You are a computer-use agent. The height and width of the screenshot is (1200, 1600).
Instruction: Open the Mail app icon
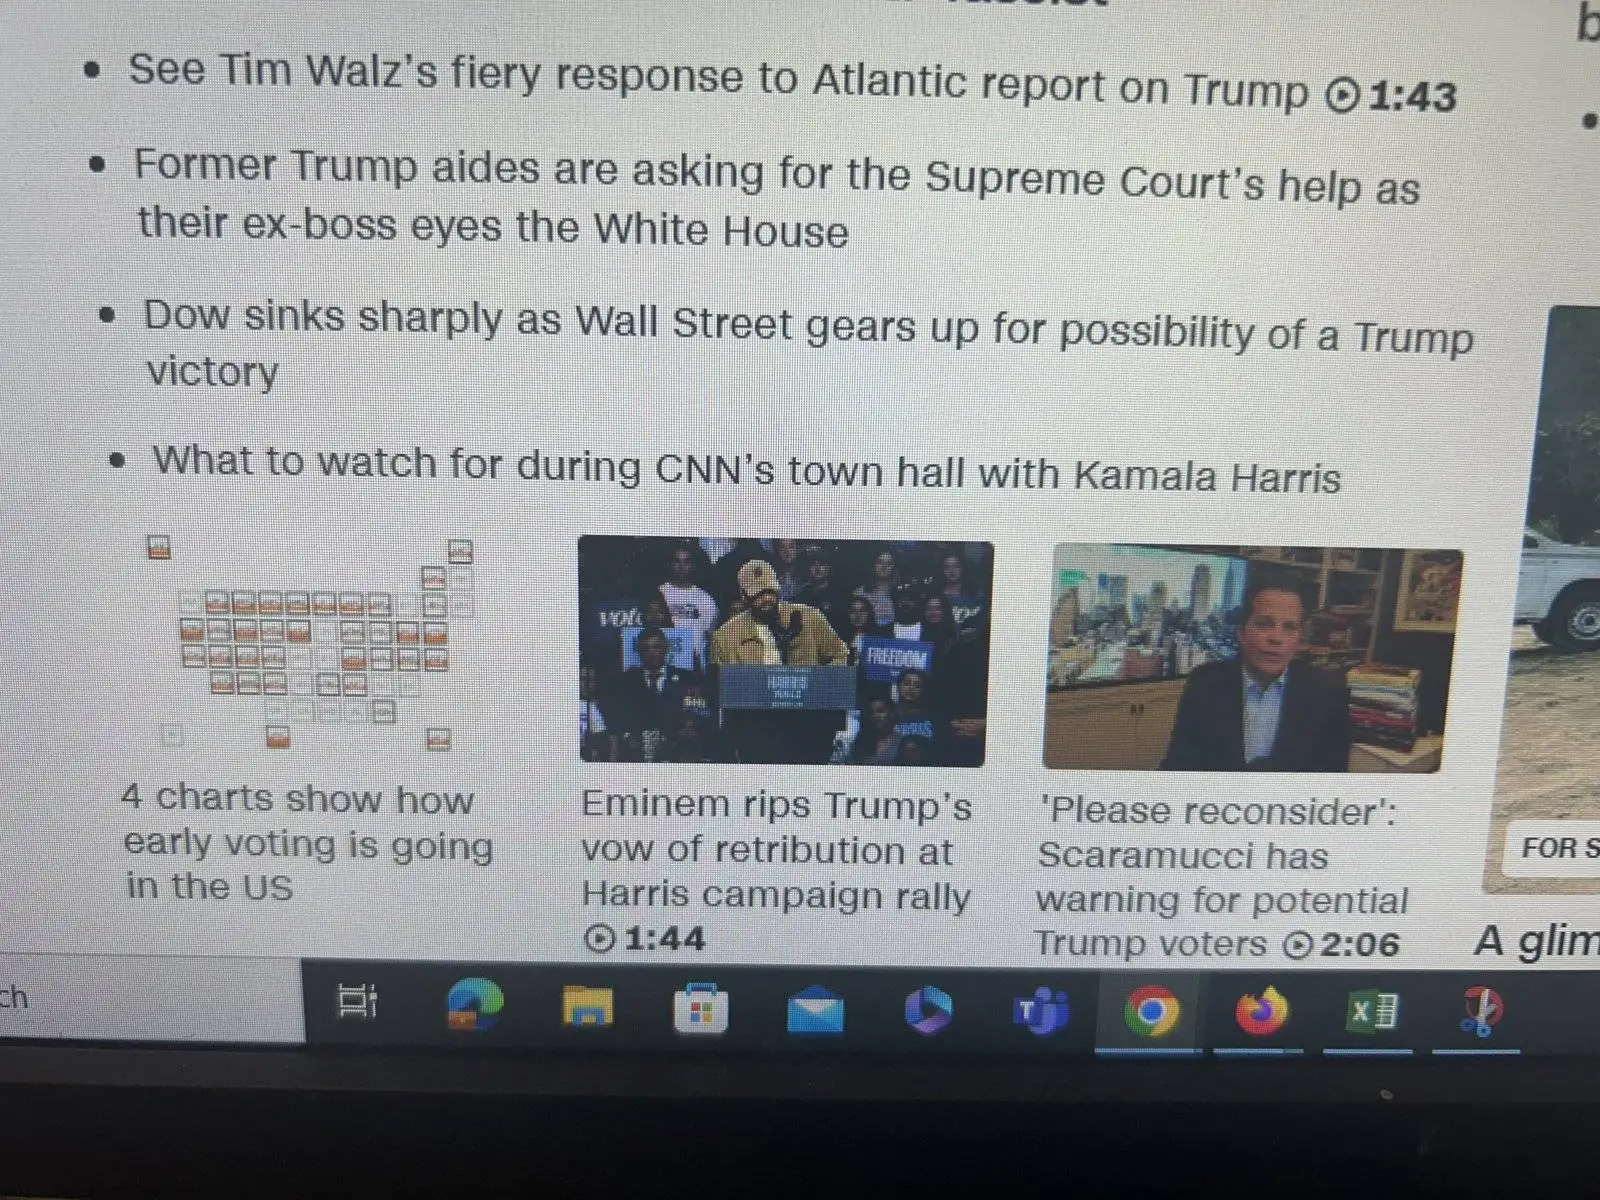coord(814,1010)
